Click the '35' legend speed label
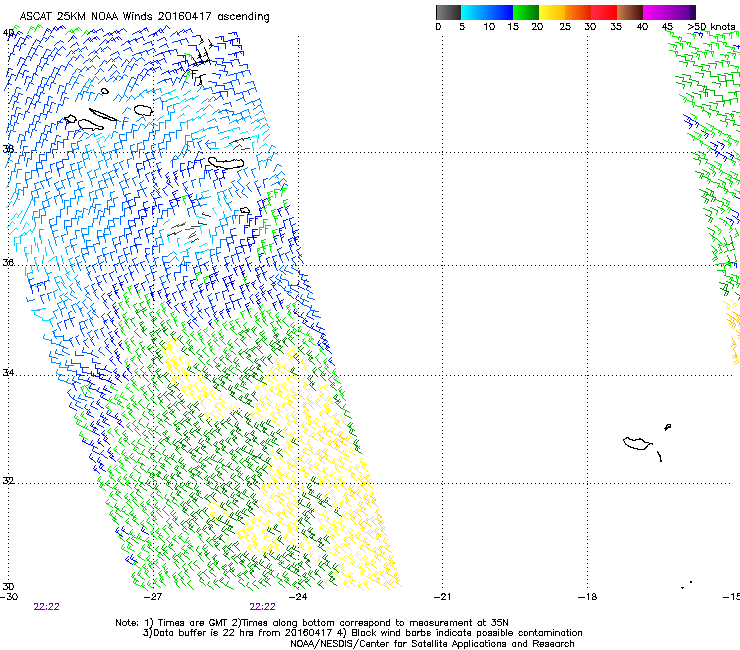This screenshot has width=740, height=650. point(616,27)
